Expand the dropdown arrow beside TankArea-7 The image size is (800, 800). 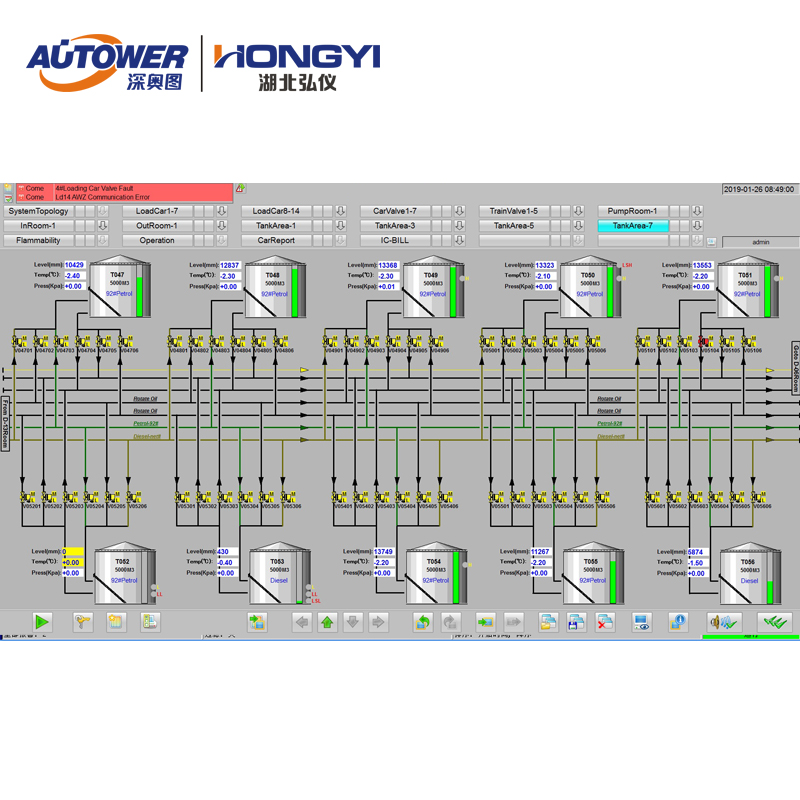[x=697, y=226]
